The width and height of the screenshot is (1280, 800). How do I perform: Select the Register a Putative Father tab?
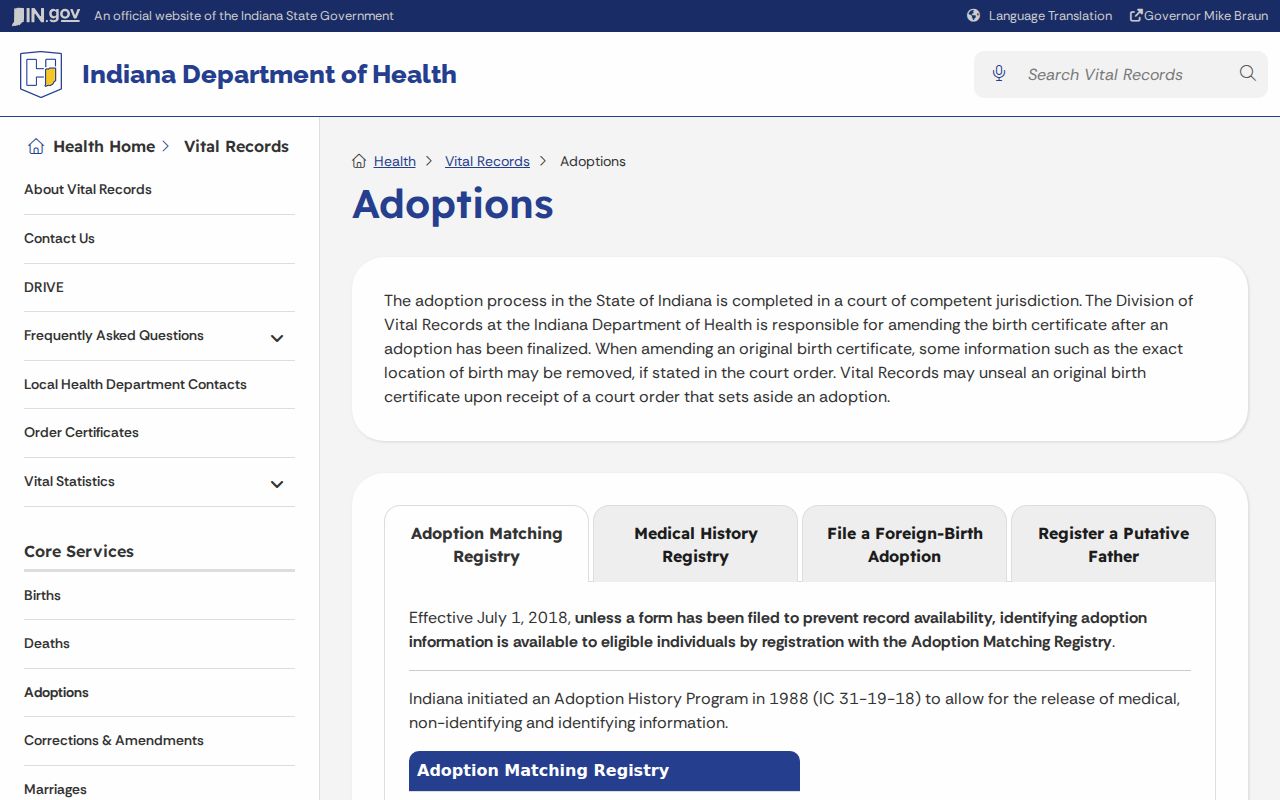pos(1113,544)
